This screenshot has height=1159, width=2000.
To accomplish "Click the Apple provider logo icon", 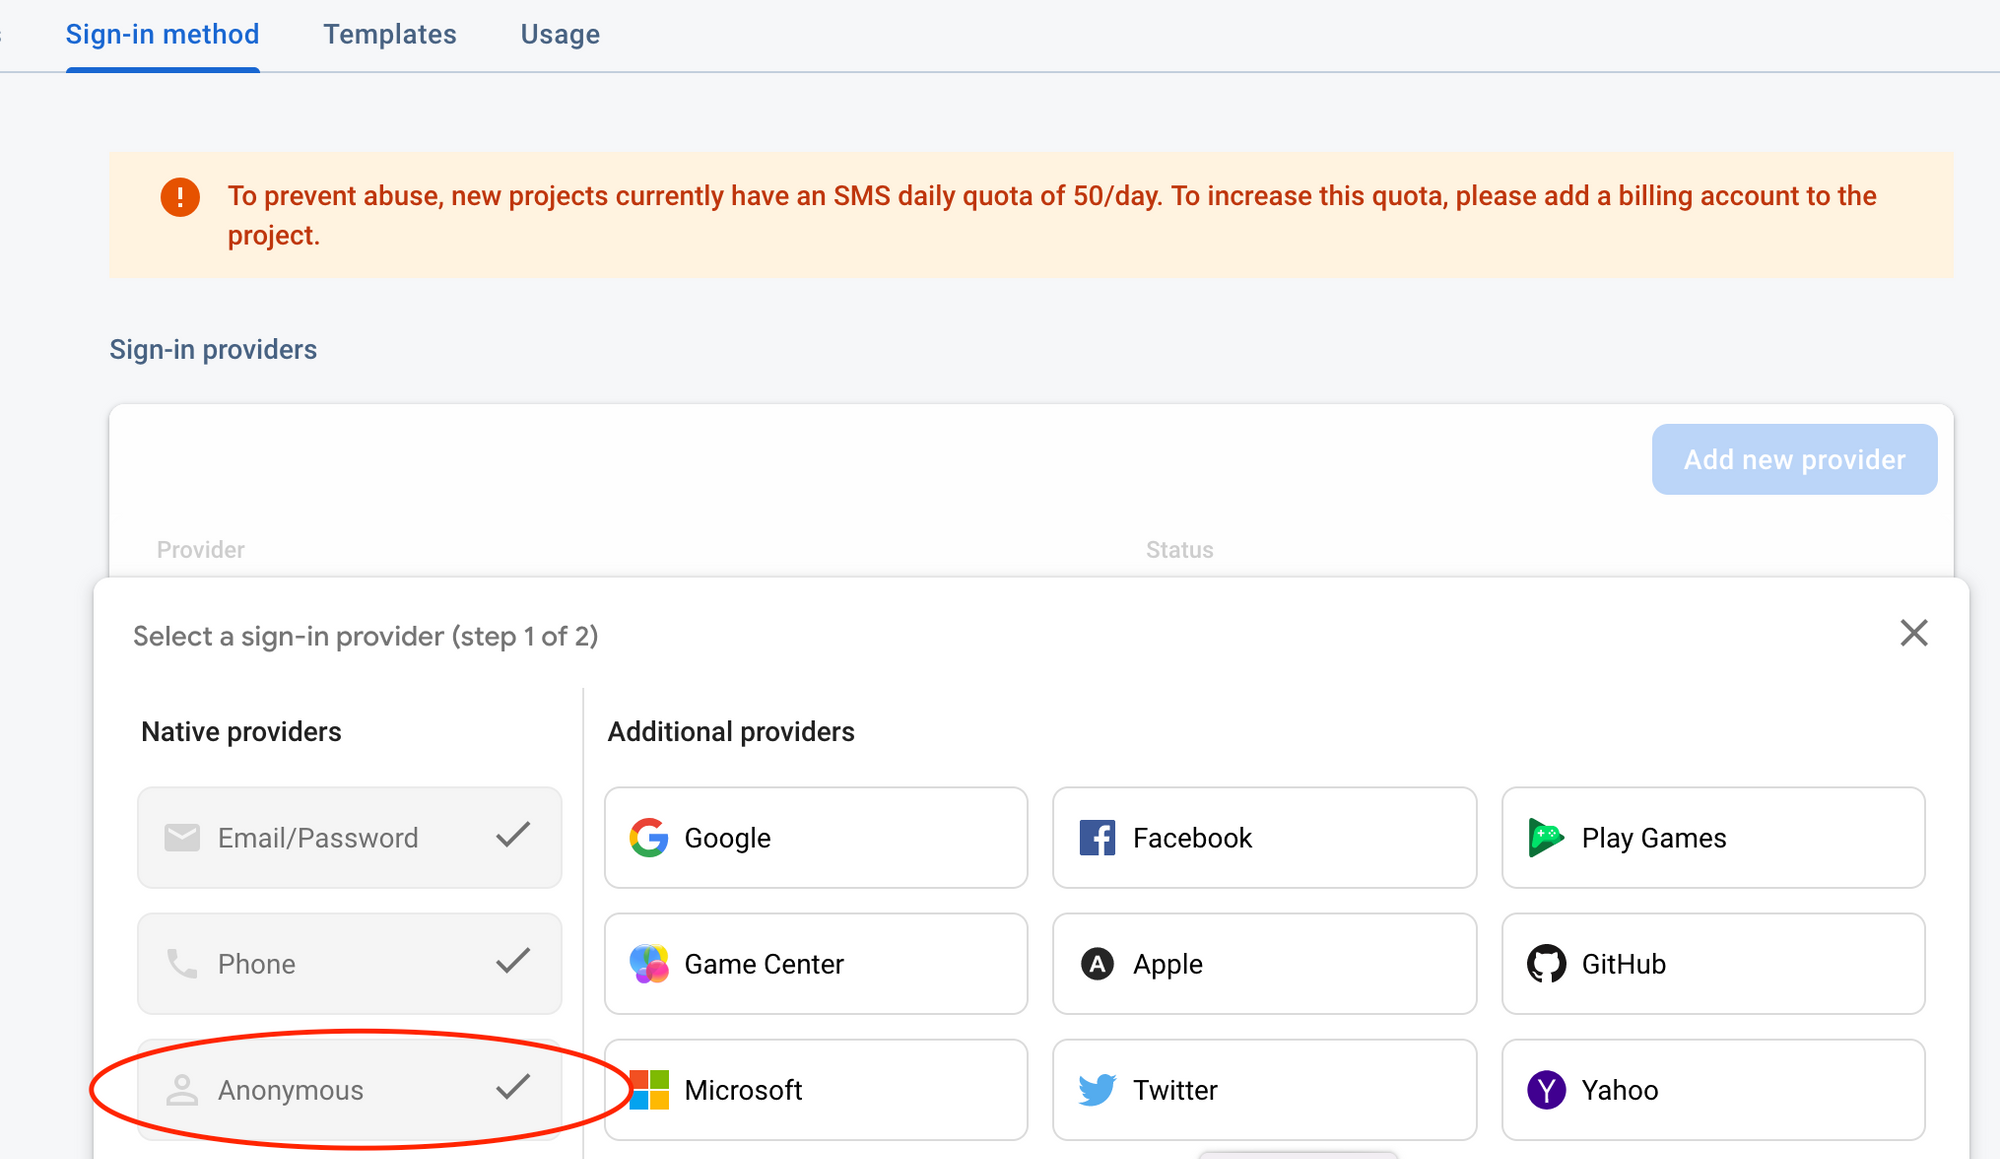I will 1097,963.
